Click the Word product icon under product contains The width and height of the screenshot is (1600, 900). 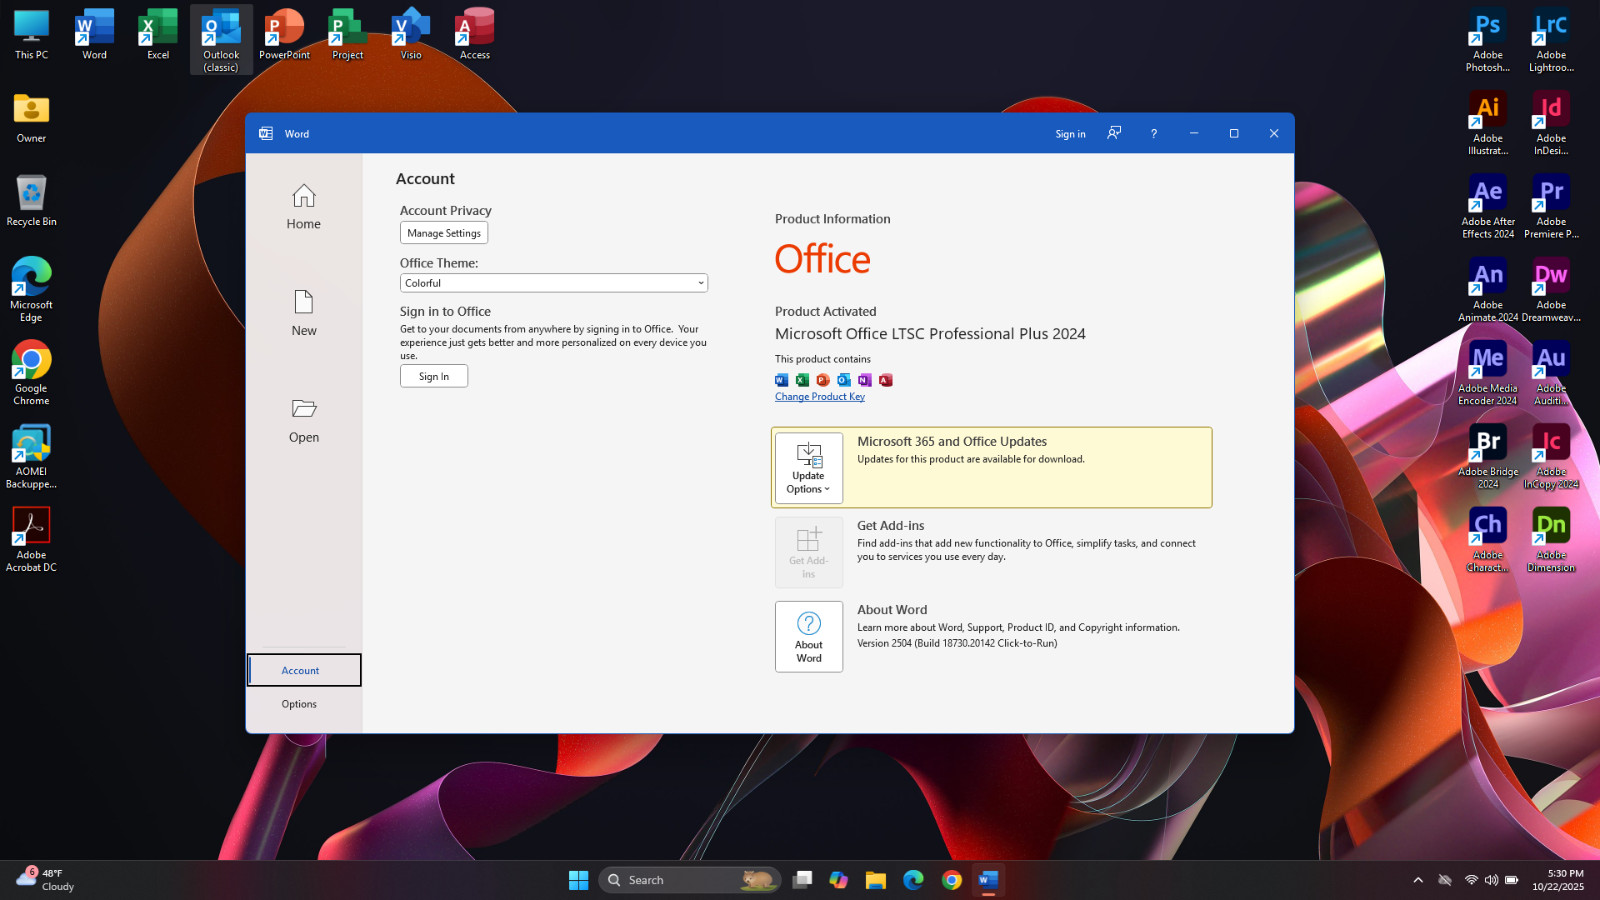tap(782, 380)
